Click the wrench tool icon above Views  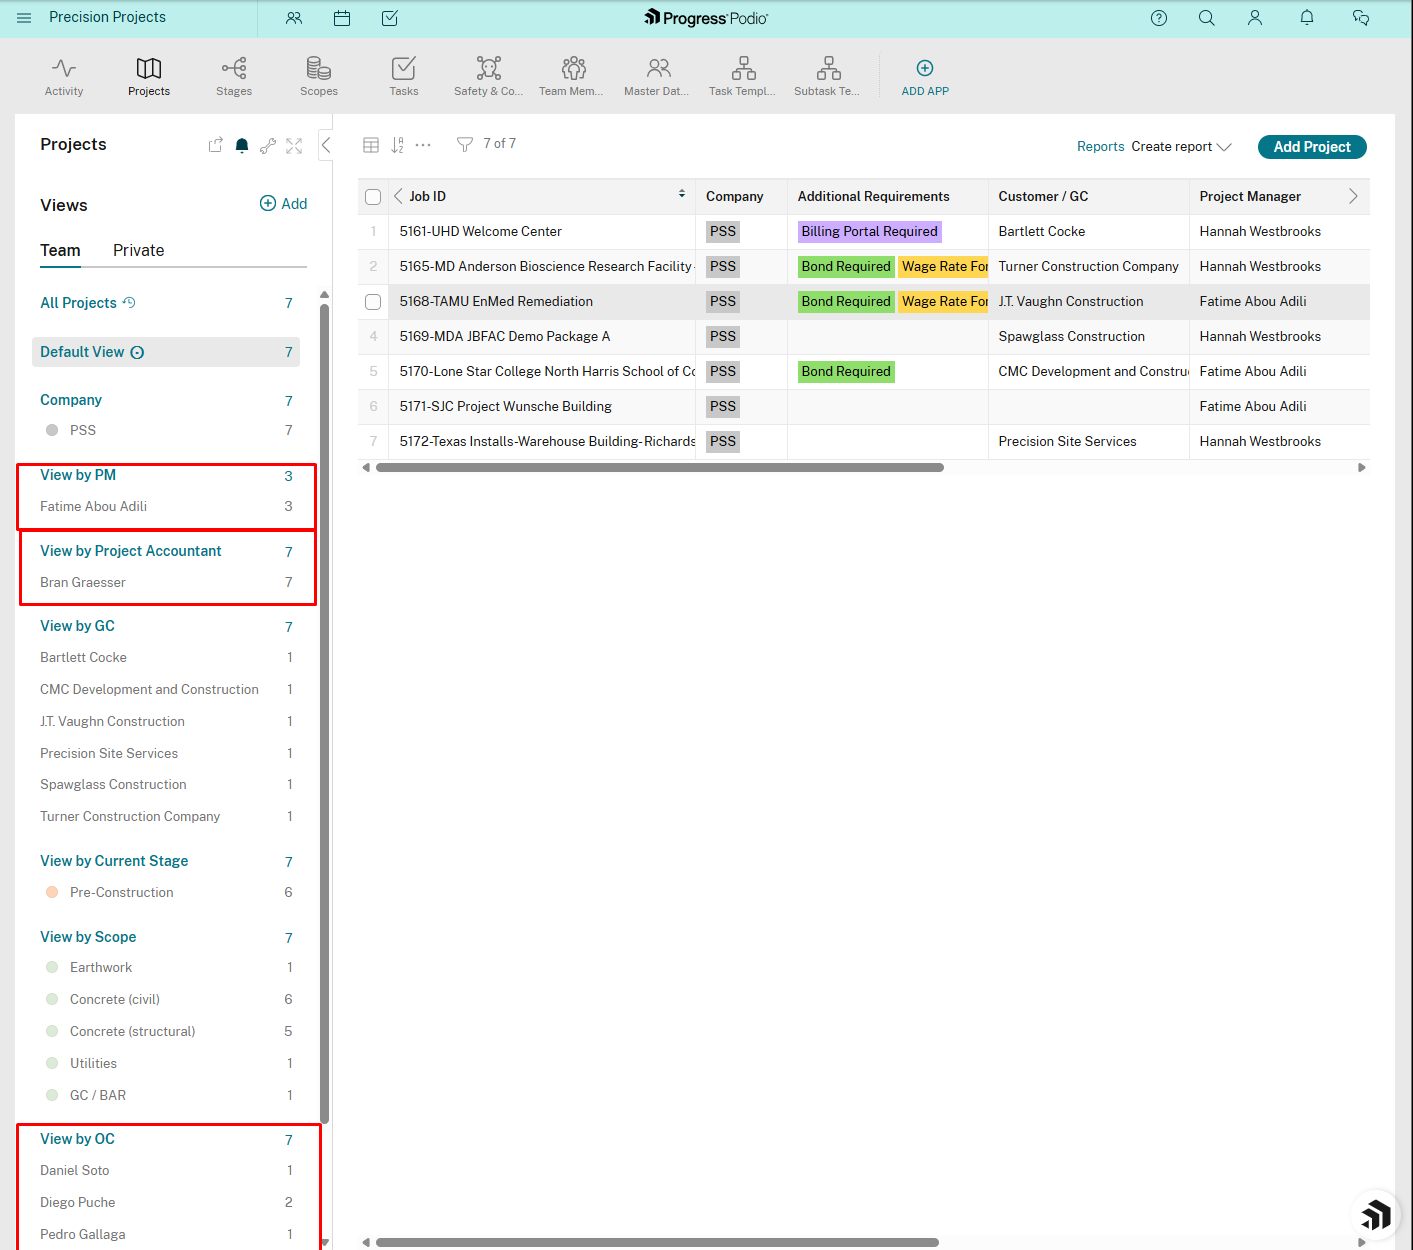pyautogui.click(x=268, y=145)
